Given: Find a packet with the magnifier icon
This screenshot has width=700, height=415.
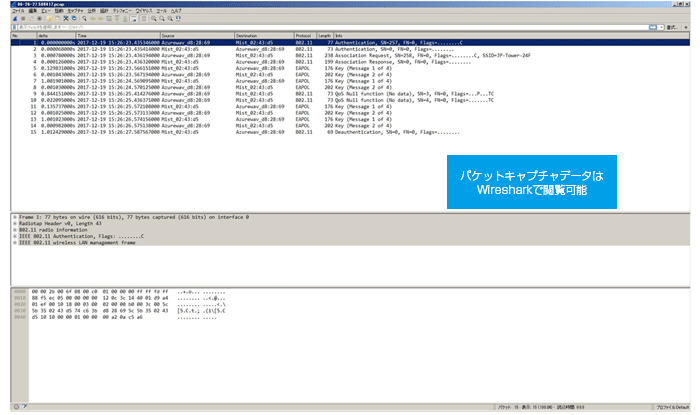Looking at the screenshot, I should pos(84,19).
